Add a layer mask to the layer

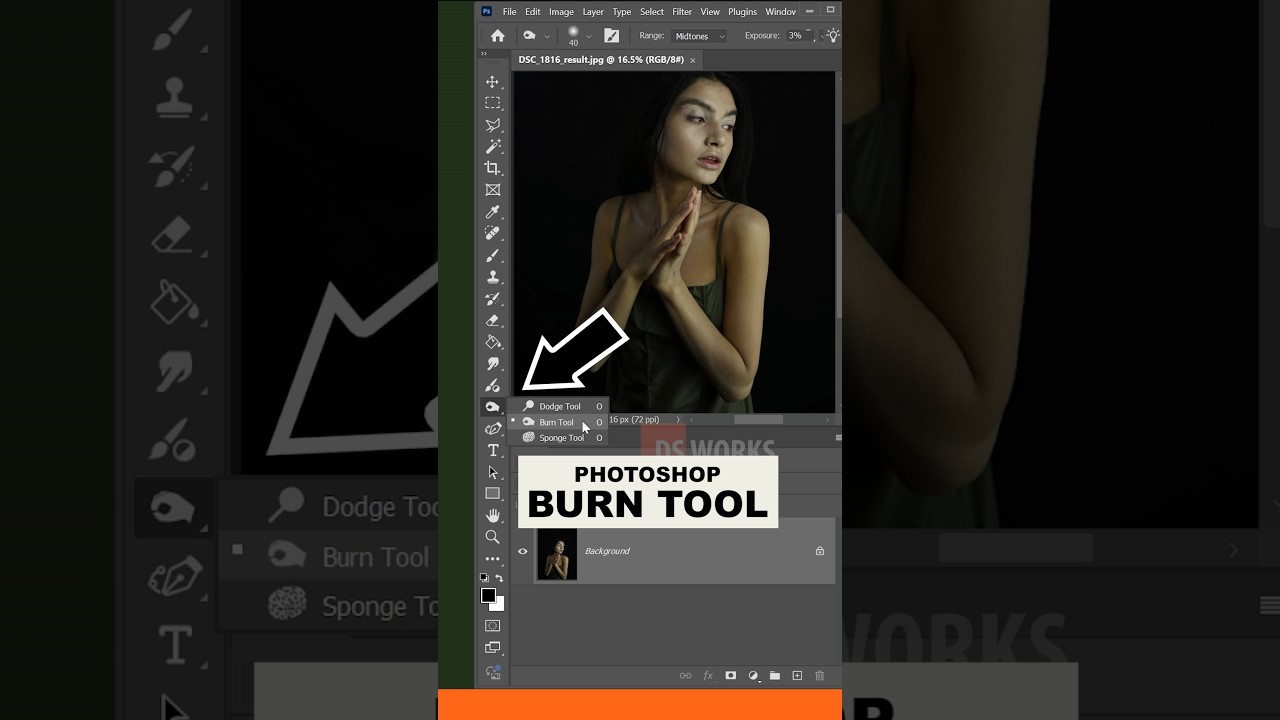coord(730,676)
